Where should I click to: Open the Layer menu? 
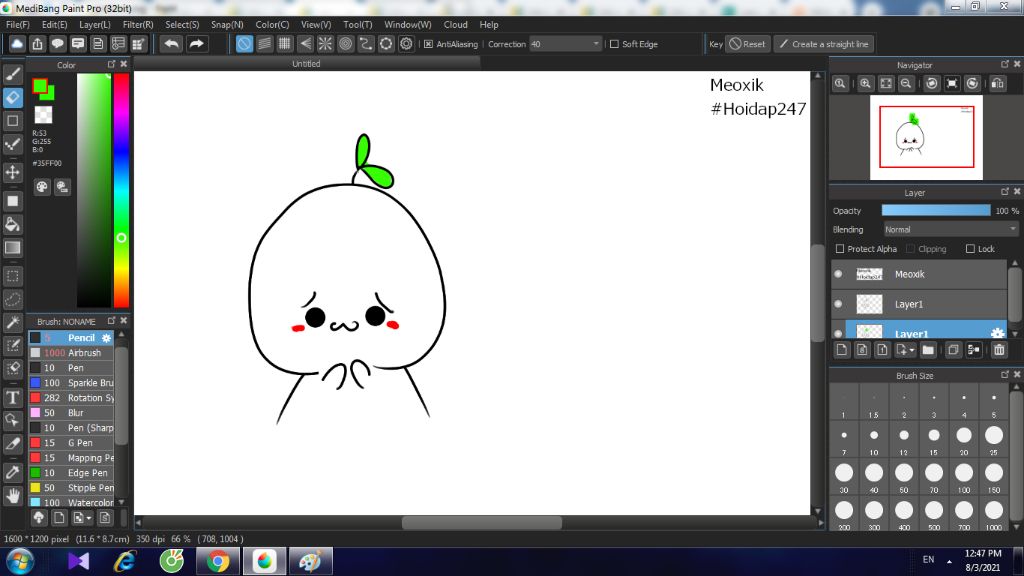95,25
